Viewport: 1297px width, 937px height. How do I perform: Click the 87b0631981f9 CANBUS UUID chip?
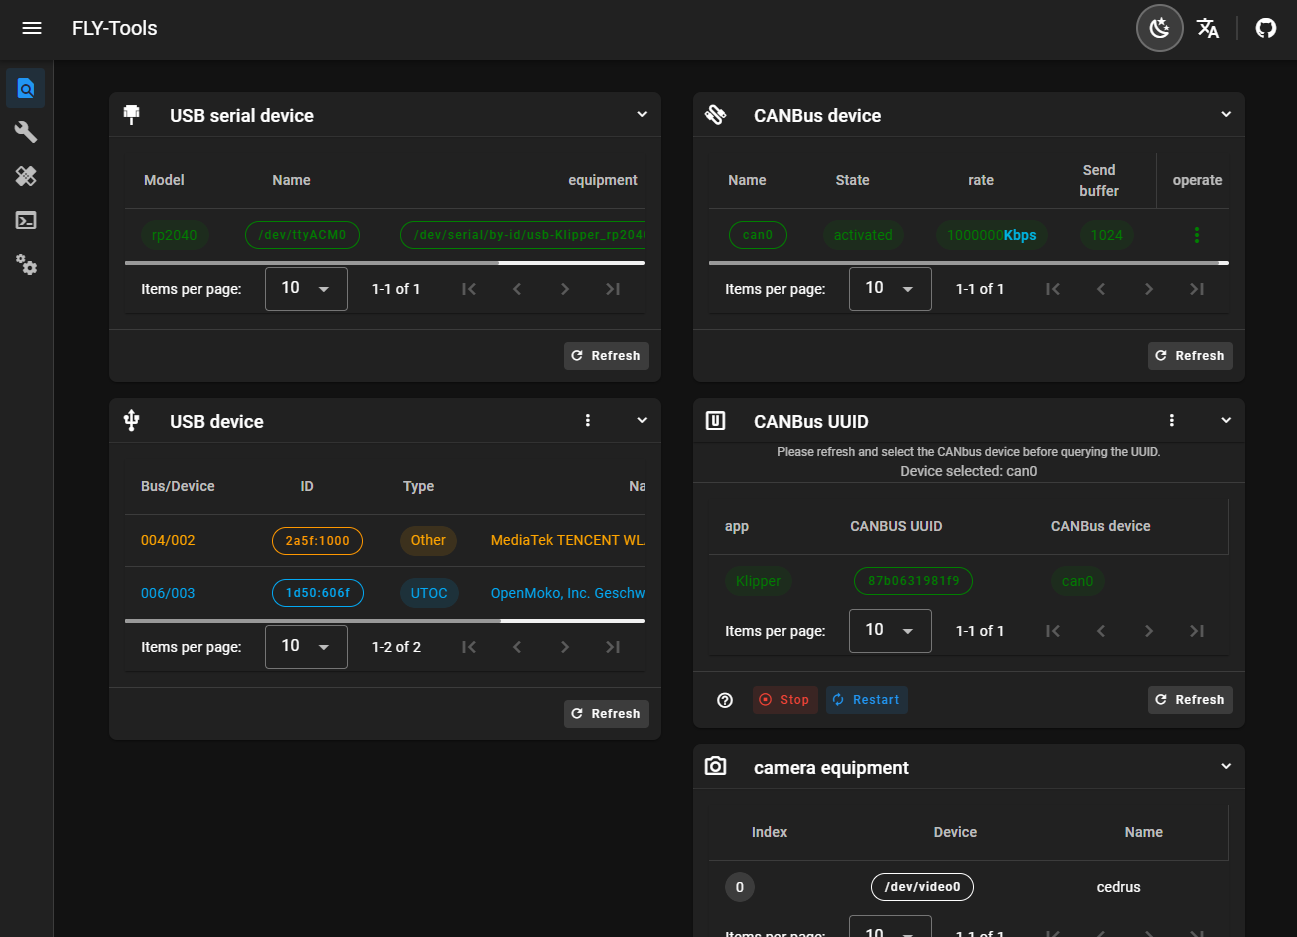913,581
